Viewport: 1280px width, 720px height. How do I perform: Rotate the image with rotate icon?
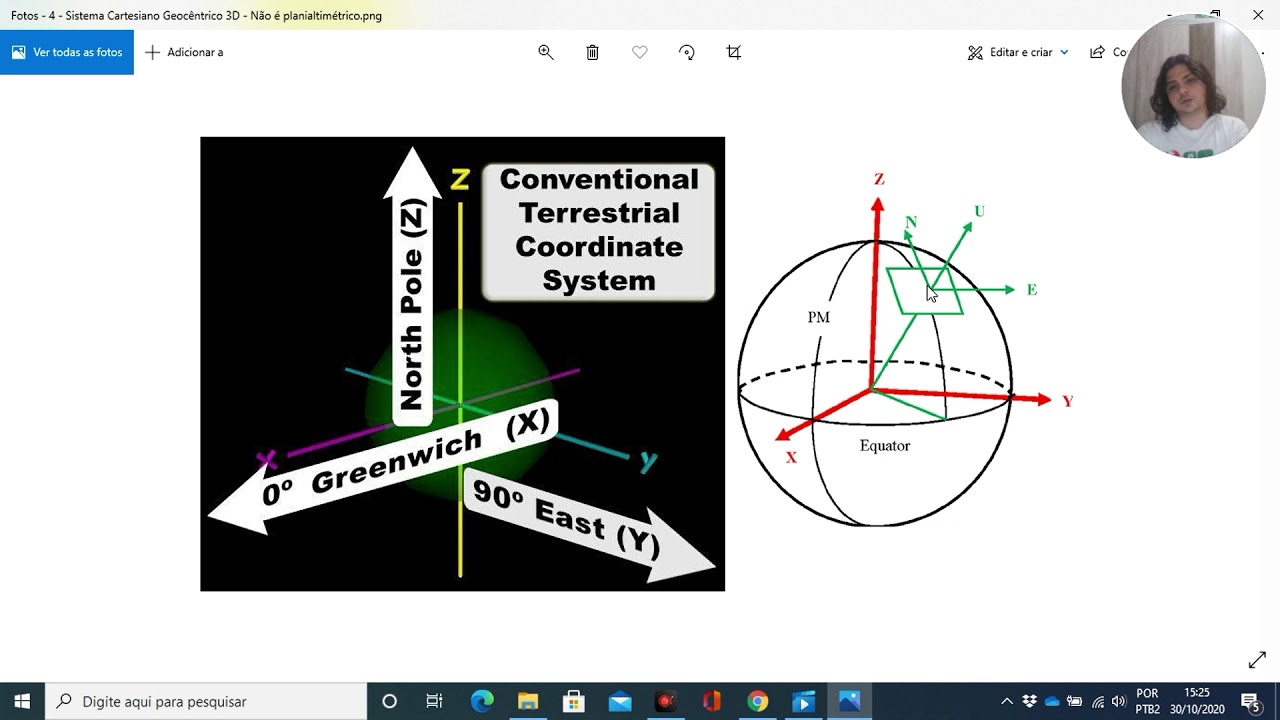tap(687, 52)
